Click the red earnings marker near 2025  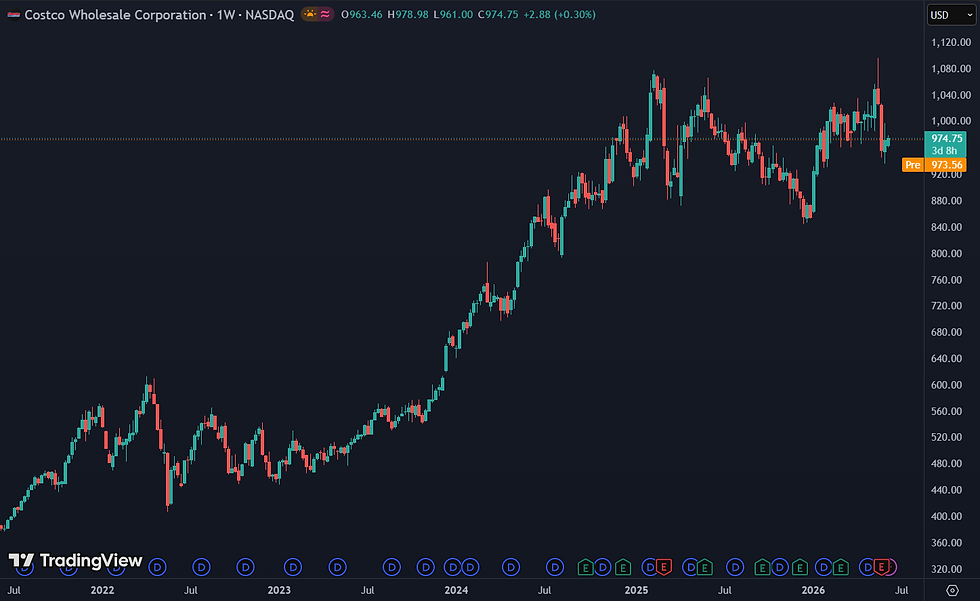pyautogui.click(x=664, y=567)
